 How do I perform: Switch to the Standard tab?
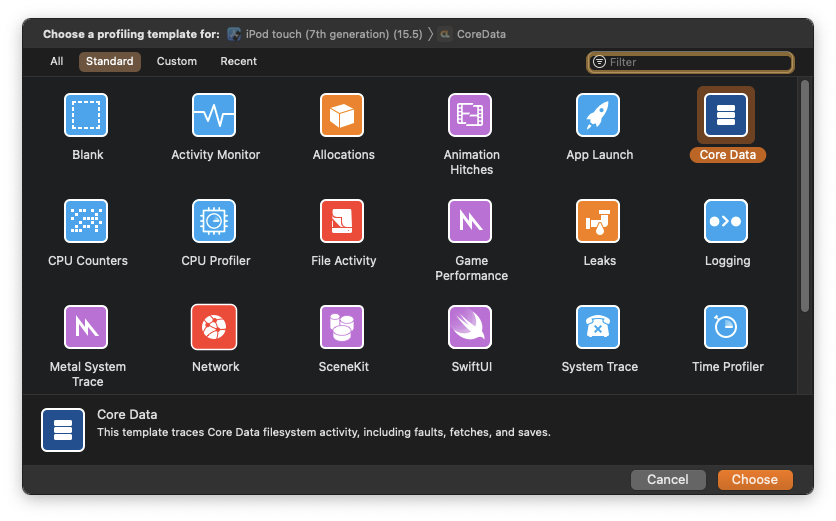coord(110,61)
